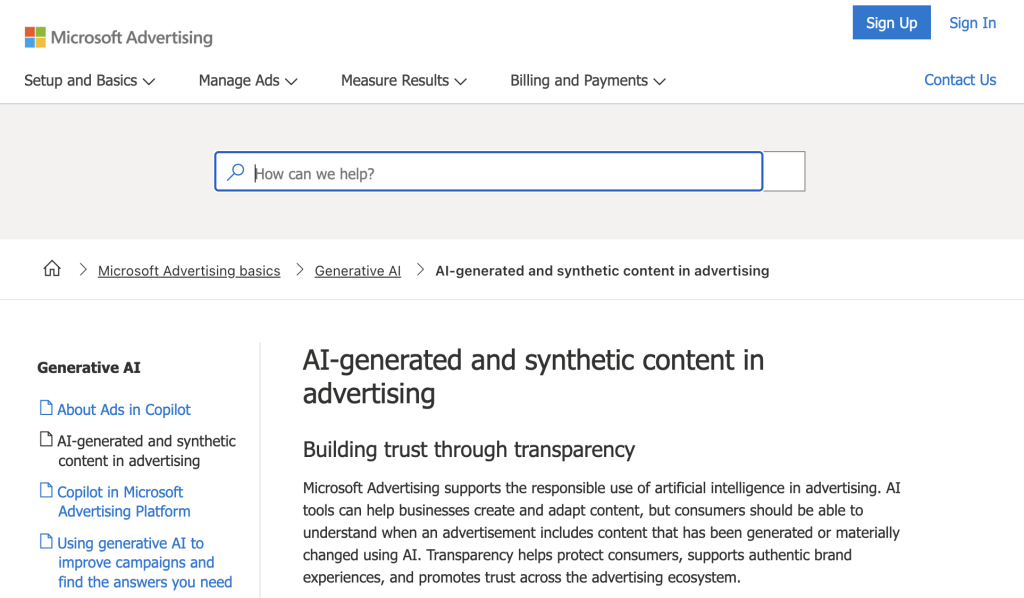Click the 'Building trust through transparency' heading
This screenshot has height=598, width=1024.
469,449
